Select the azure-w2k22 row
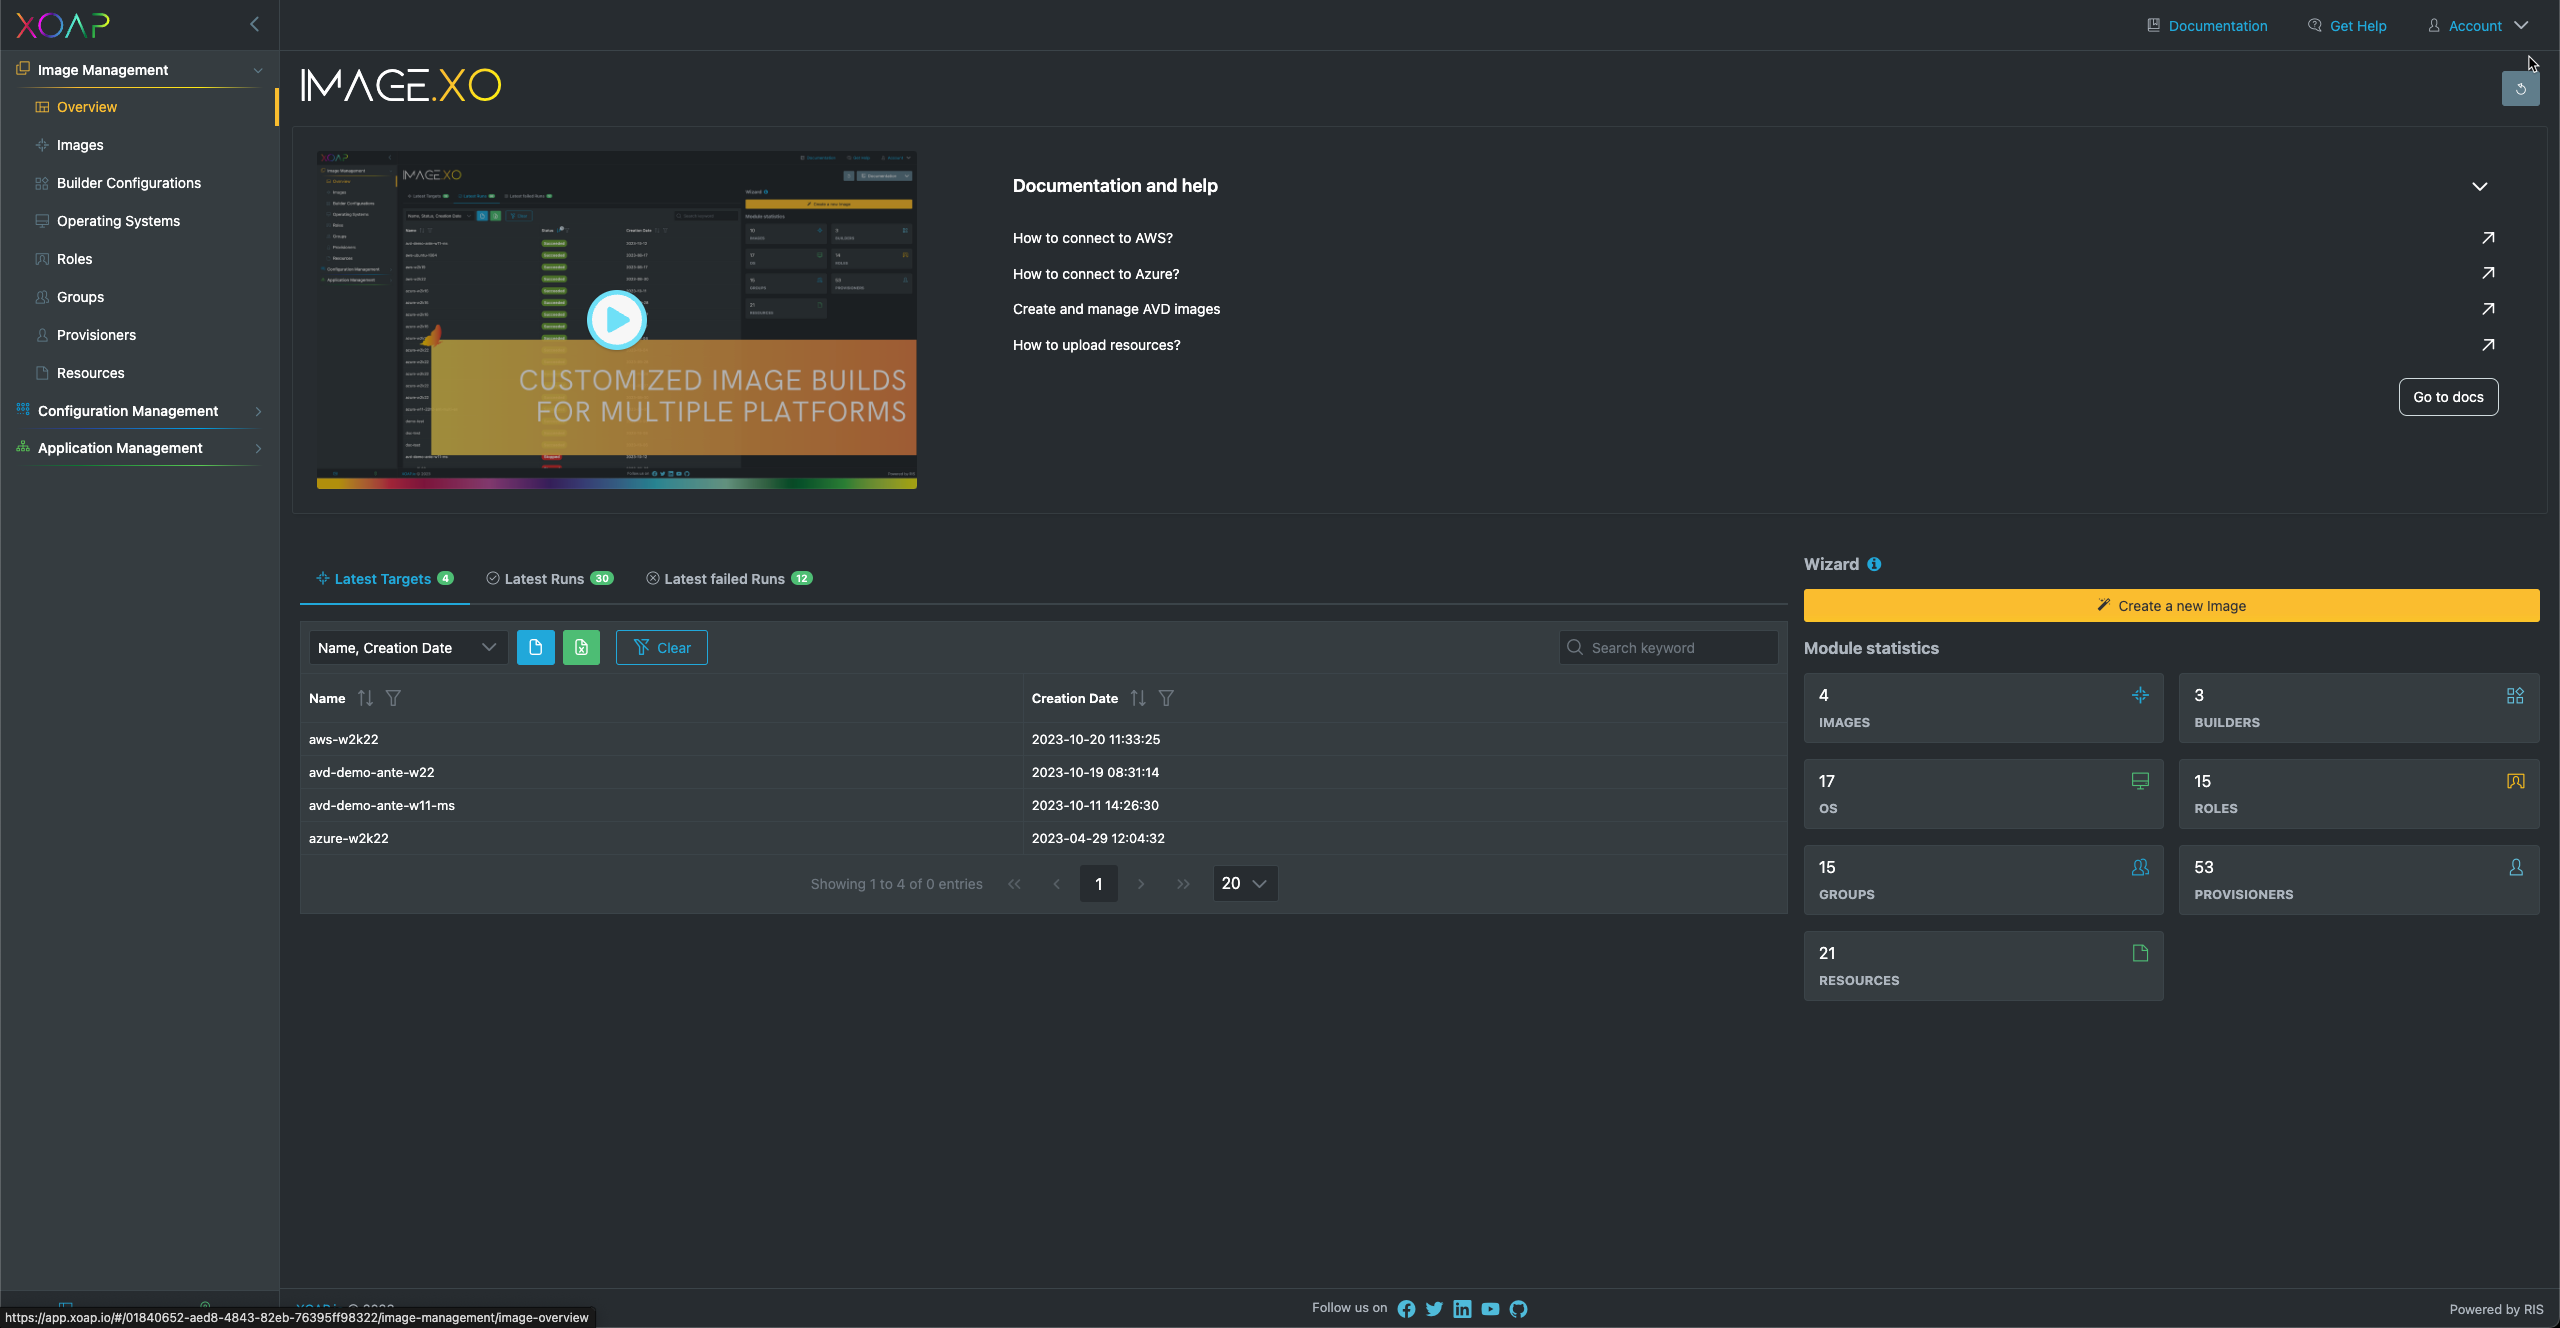The height and width of the screenshot is (1328, 2560). click(1043, 838)
